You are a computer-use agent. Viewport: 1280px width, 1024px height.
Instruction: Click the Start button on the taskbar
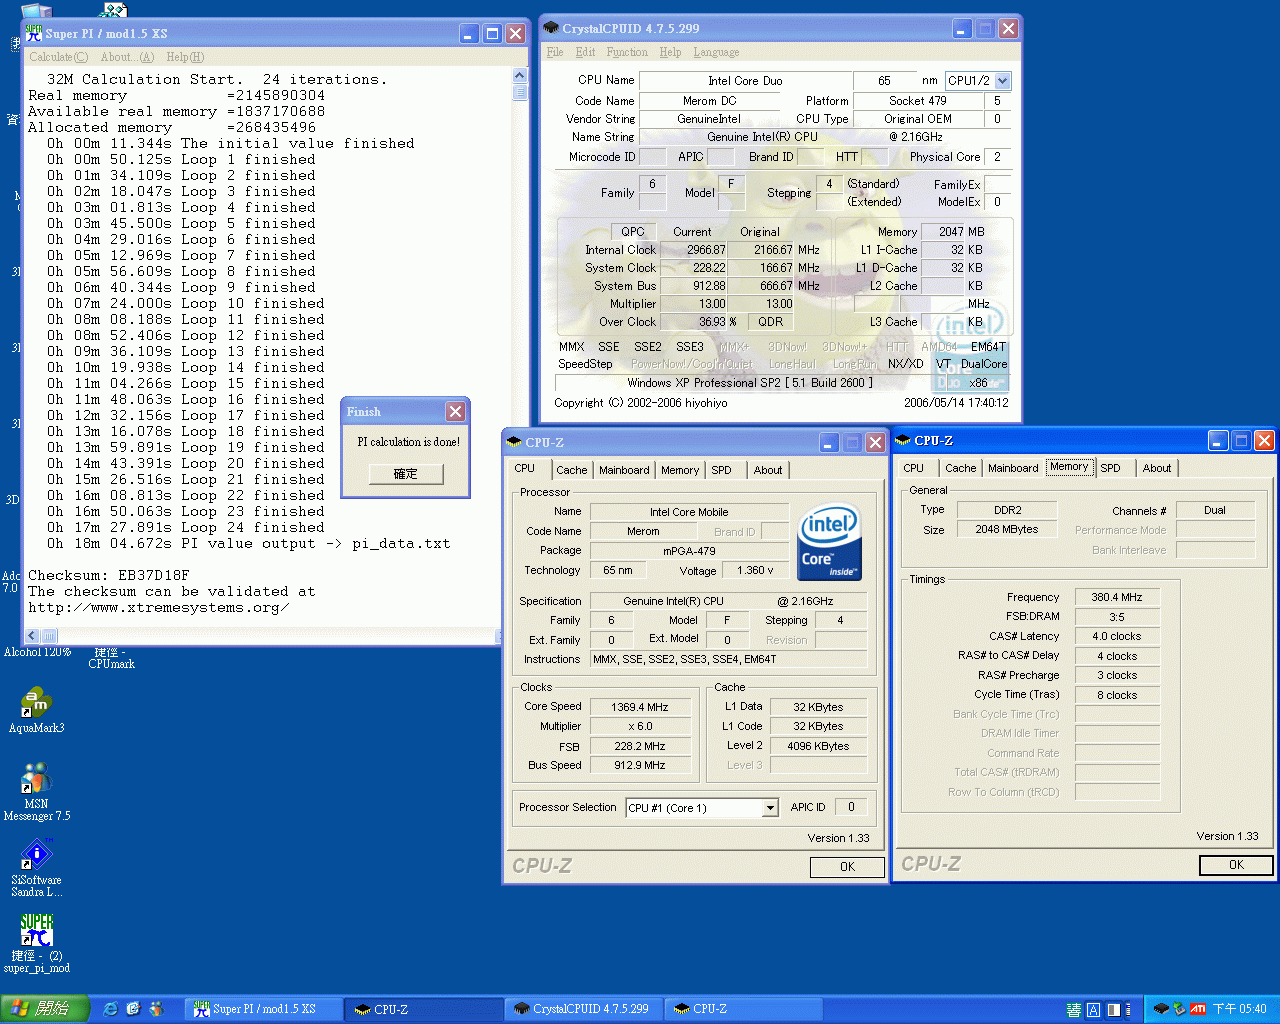tap(45, 1009)
